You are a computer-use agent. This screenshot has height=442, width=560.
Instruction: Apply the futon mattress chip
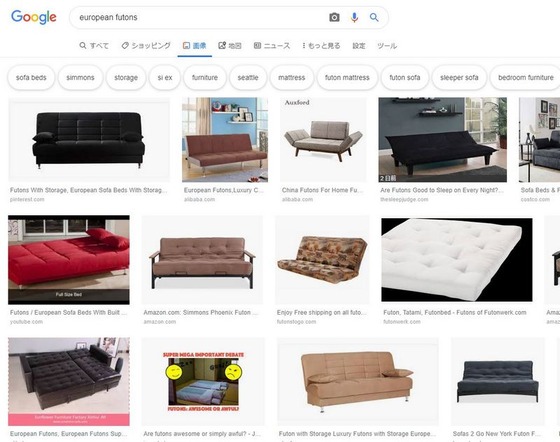tap(347, 77)
